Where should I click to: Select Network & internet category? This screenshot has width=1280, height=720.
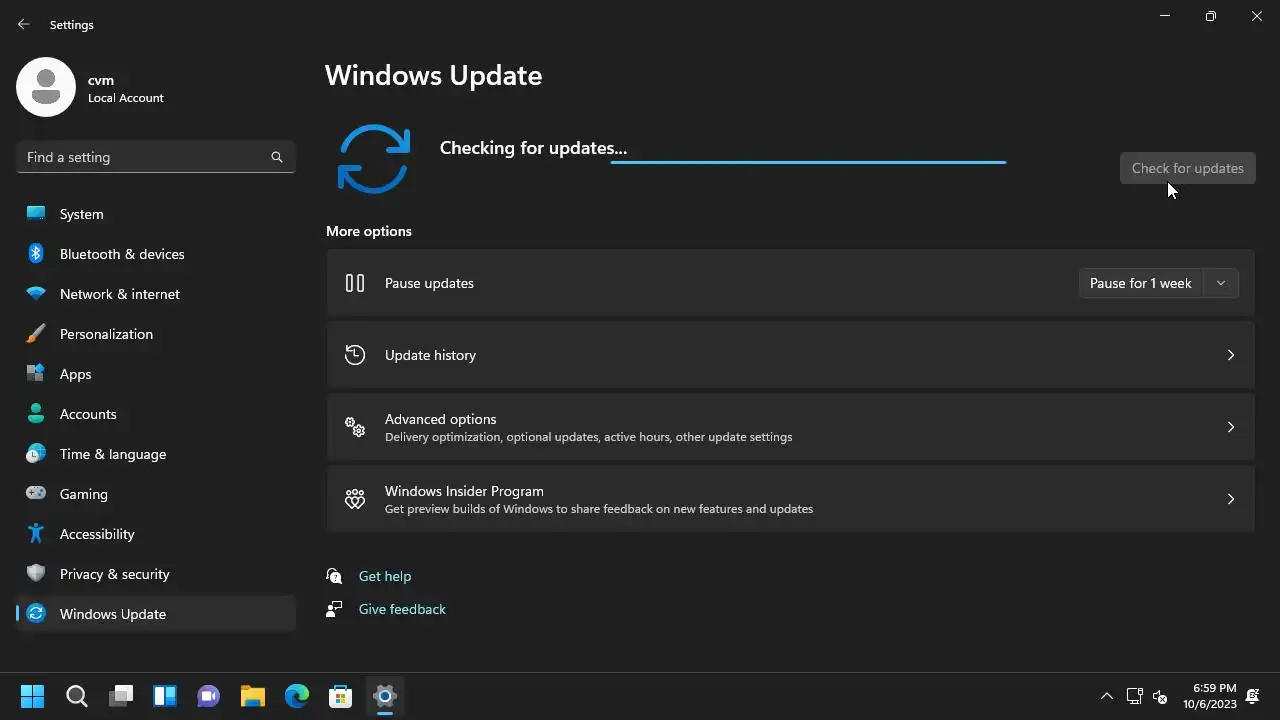[x=120, y=294]
